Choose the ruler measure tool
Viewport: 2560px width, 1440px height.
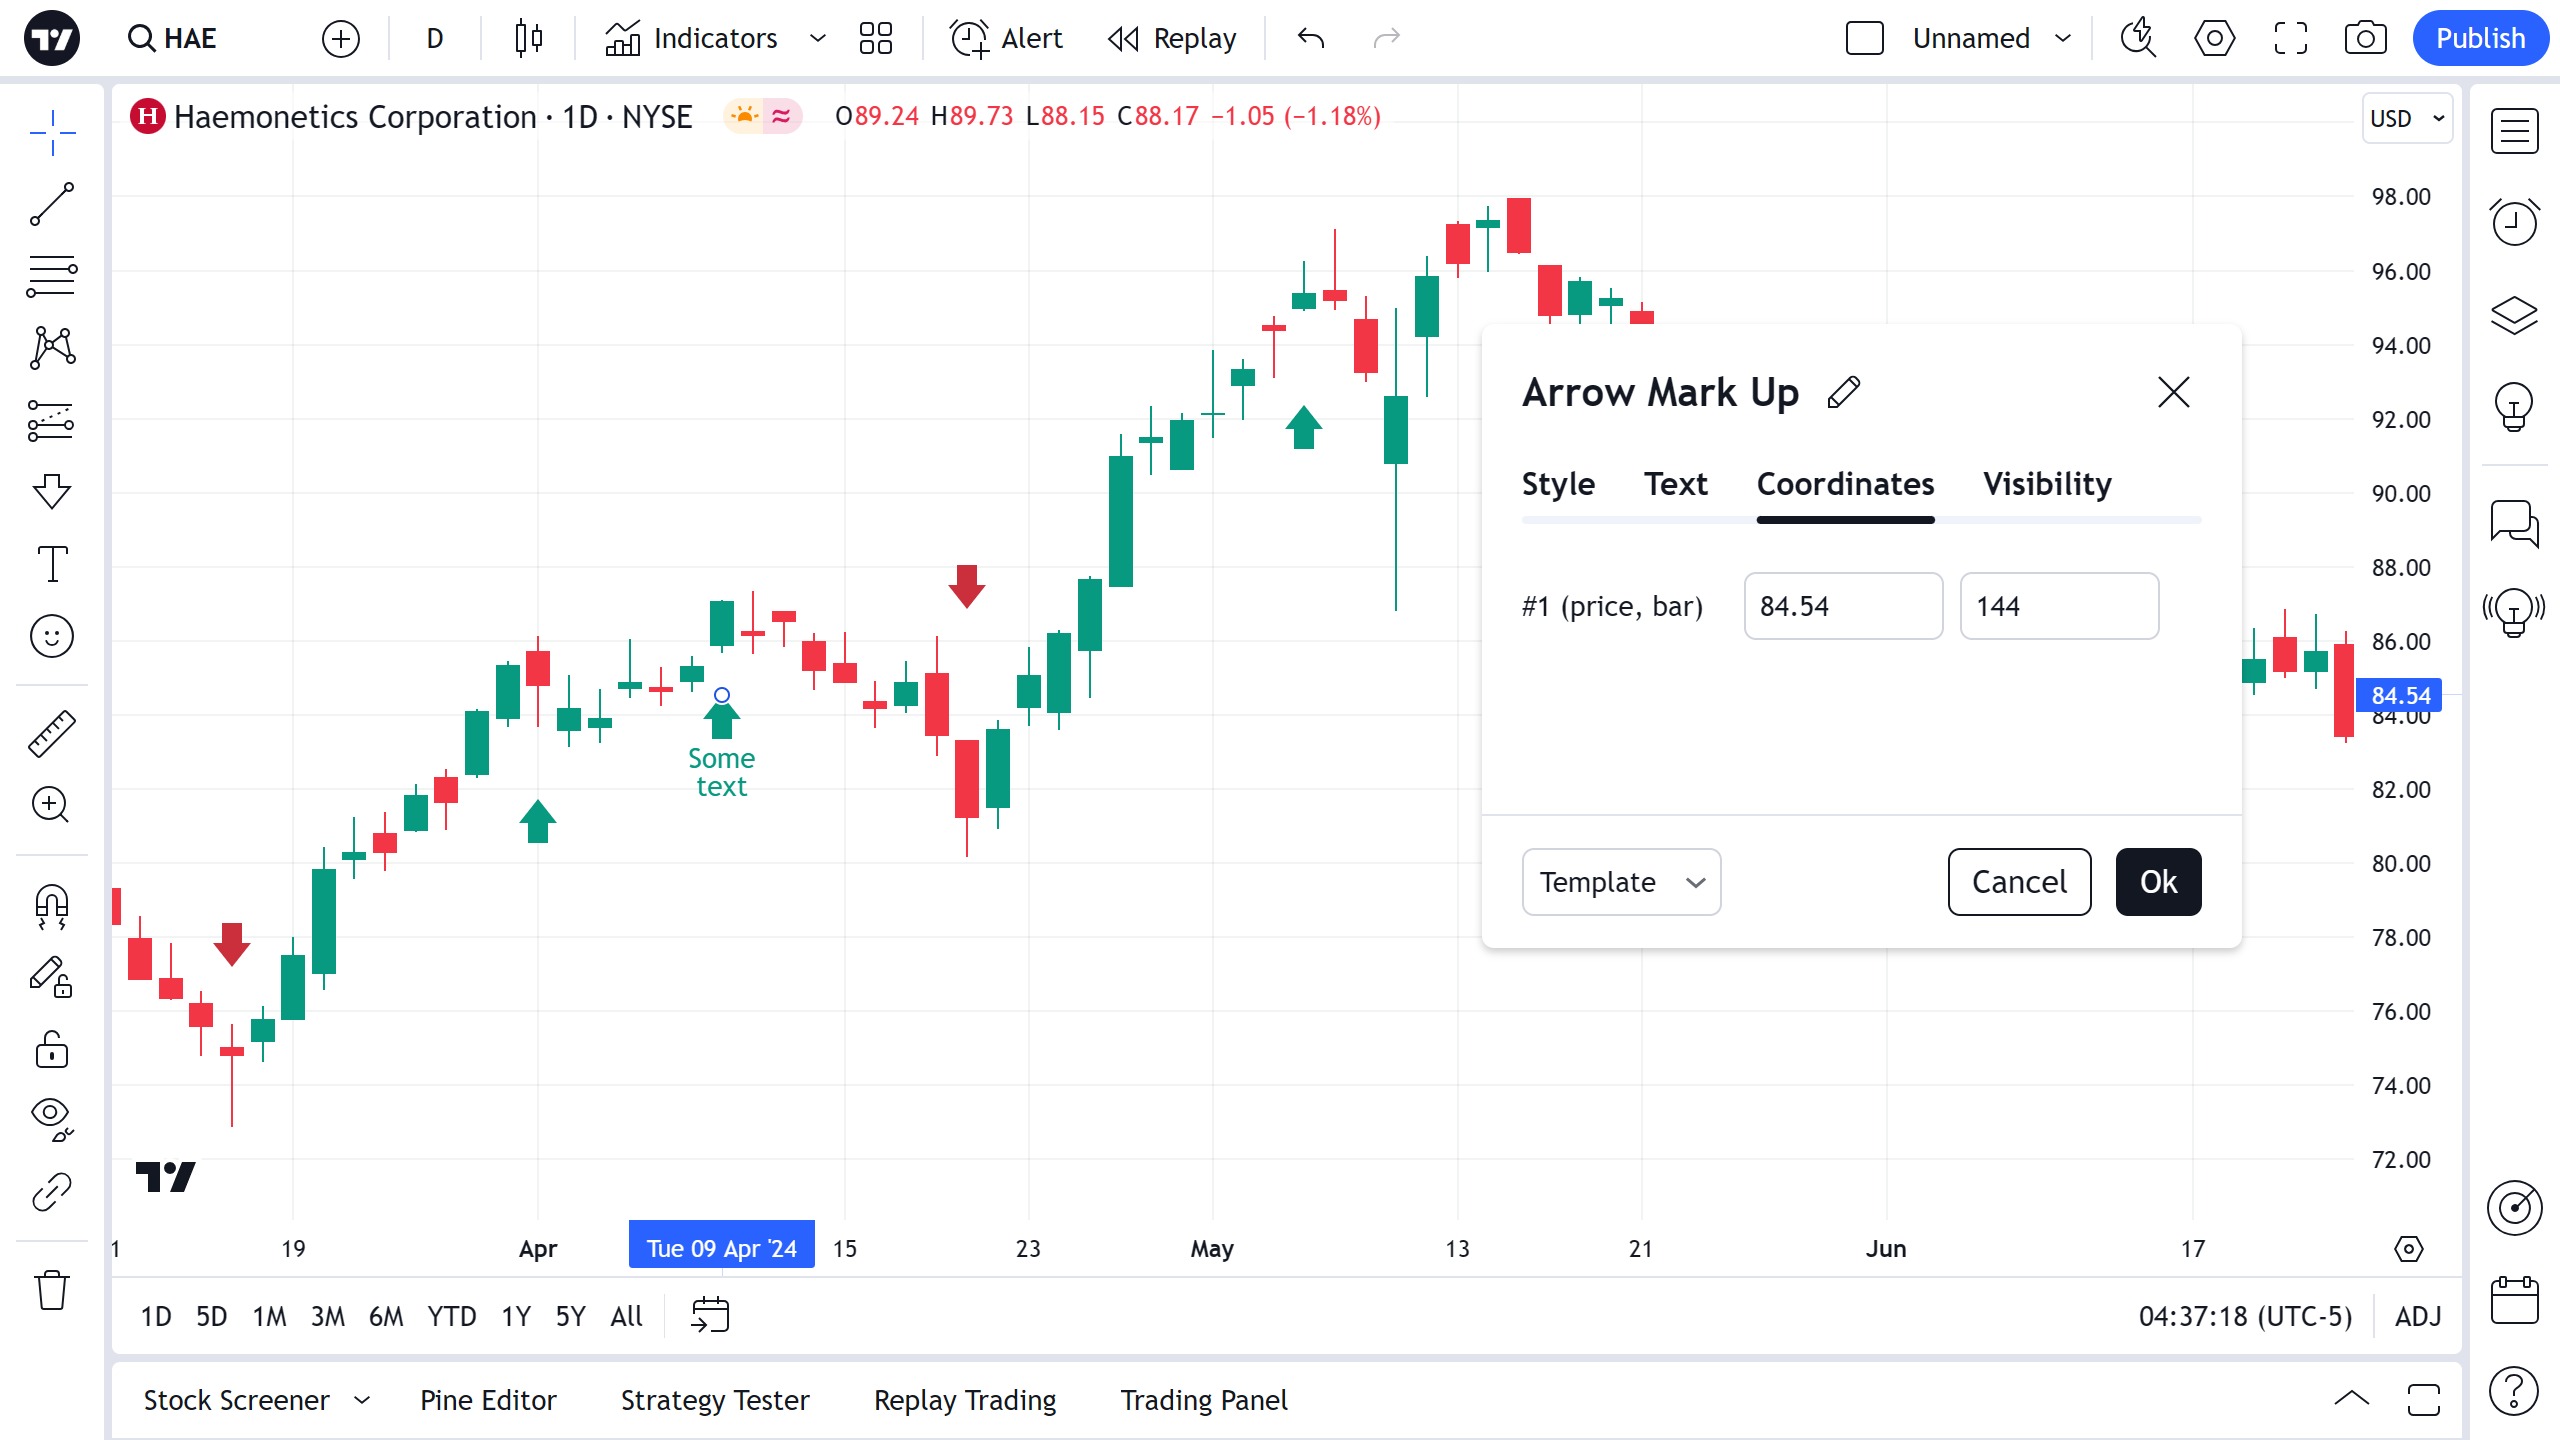coord(52,734)
